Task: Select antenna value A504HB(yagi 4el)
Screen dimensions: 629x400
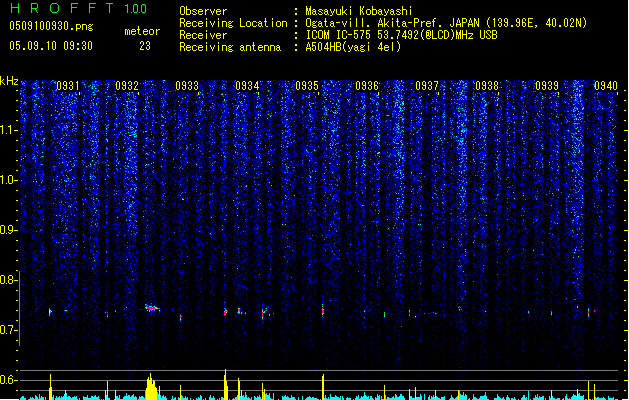Action: pos(353,47)
